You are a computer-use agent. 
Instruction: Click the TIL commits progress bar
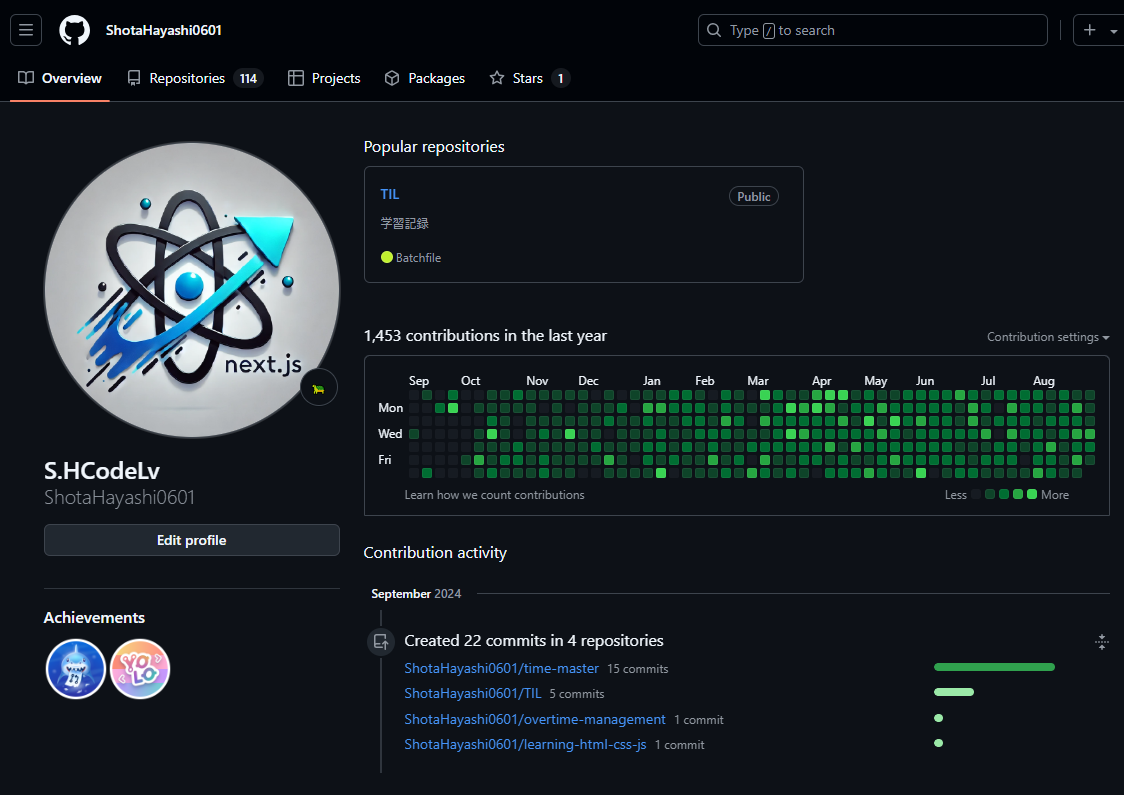(x=954, y=692)
